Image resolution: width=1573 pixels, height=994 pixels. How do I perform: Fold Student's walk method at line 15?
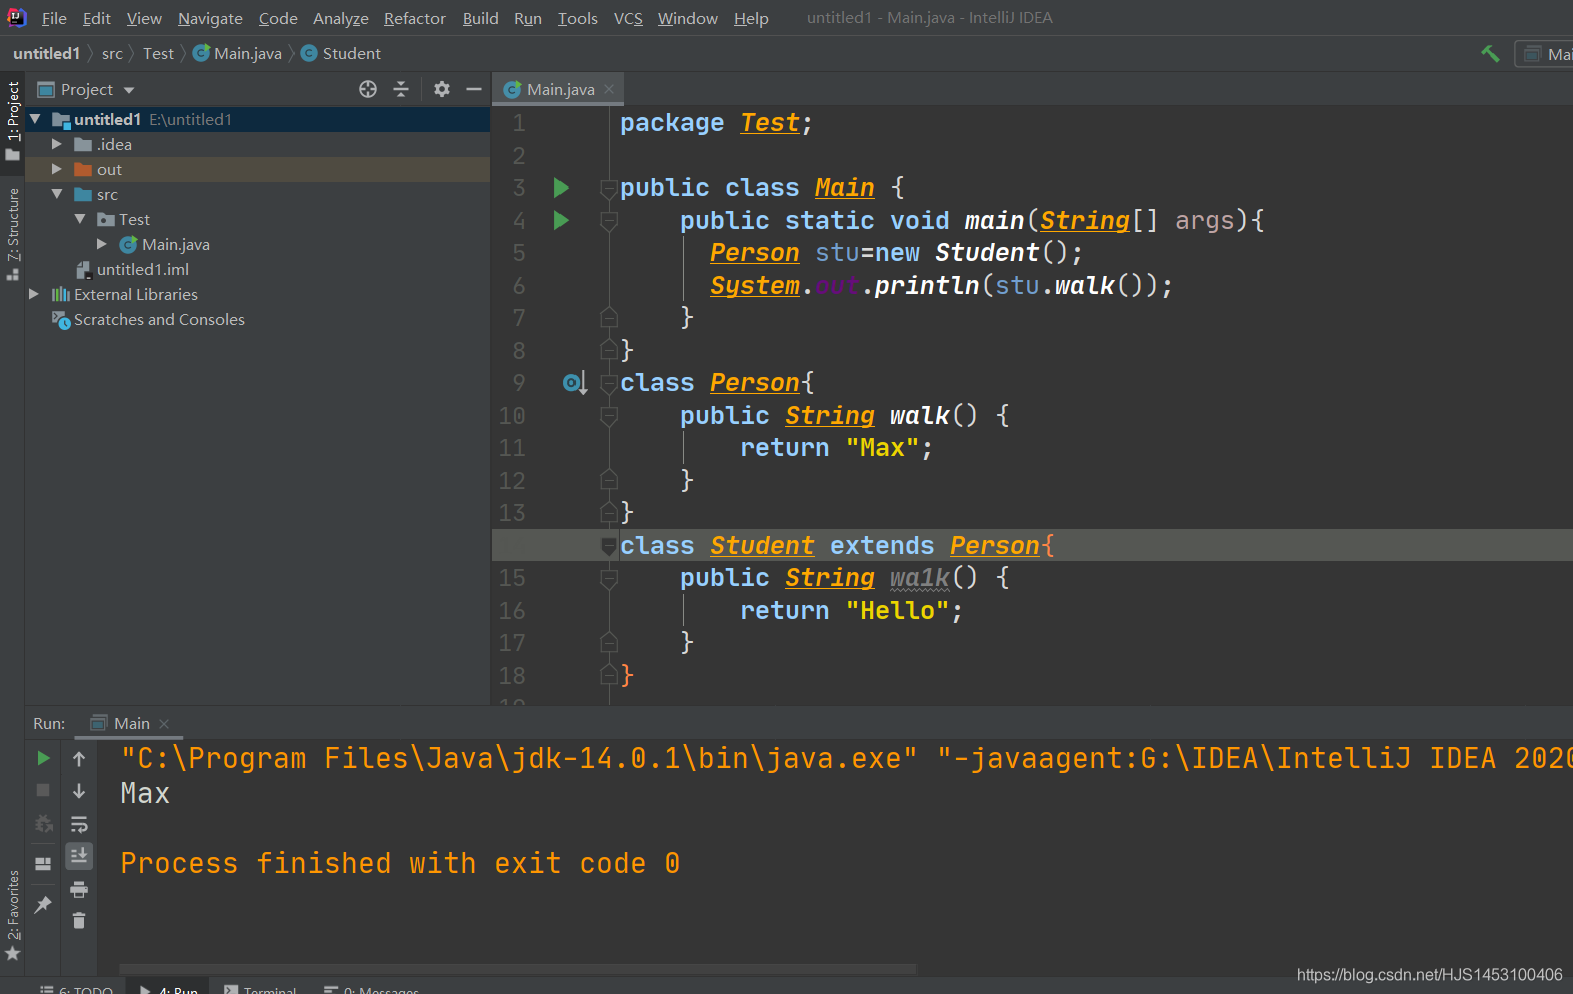tap(608, 578)
